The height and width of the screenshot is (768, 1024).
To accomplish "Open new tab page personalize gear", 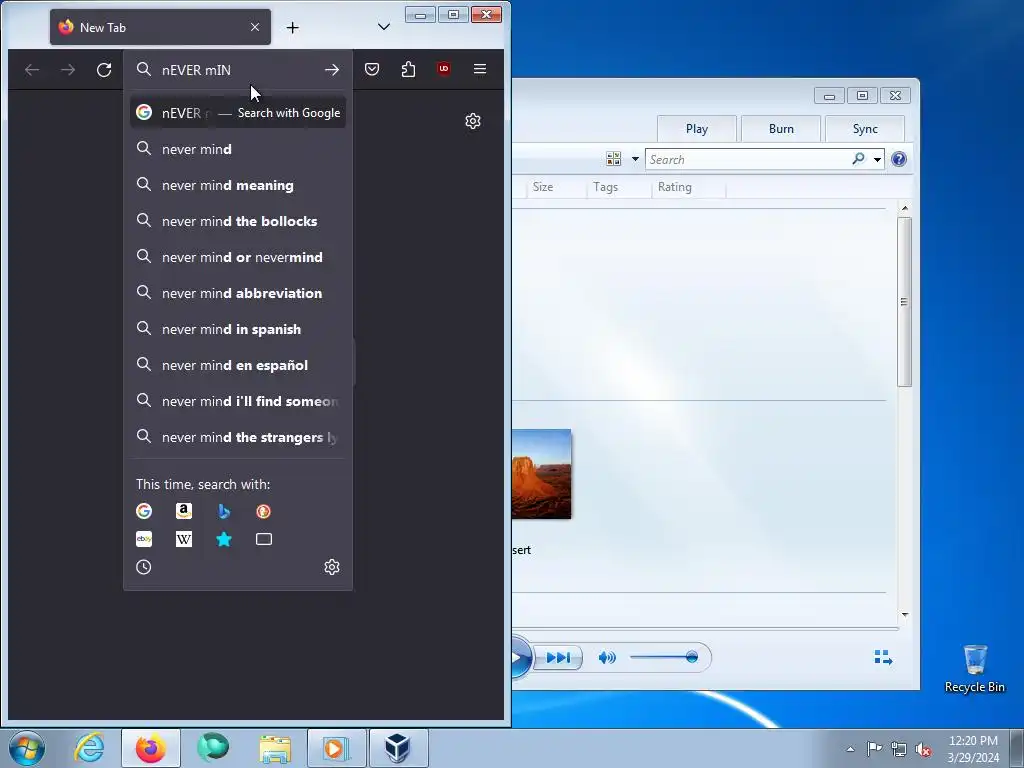I will click(x=473, y=121).
